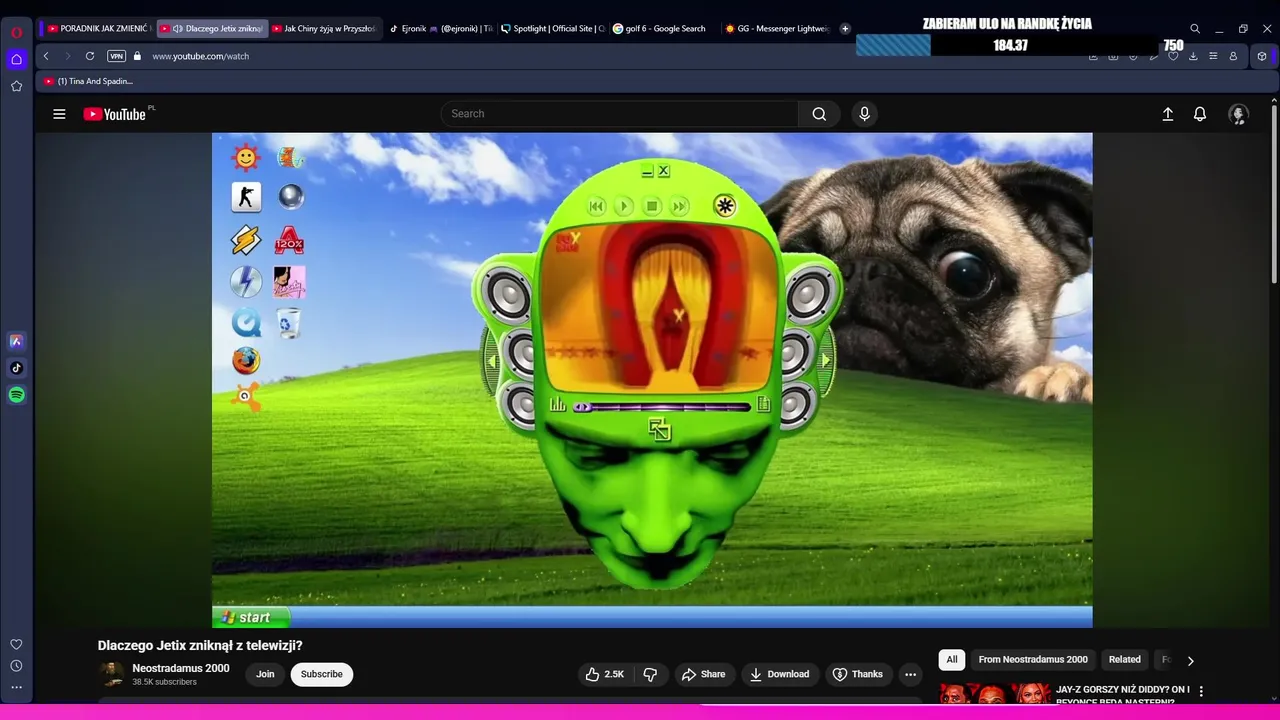1280x720 pixels.
Task: Start voice search with the microphone
Action: click(x=865, y=114)
